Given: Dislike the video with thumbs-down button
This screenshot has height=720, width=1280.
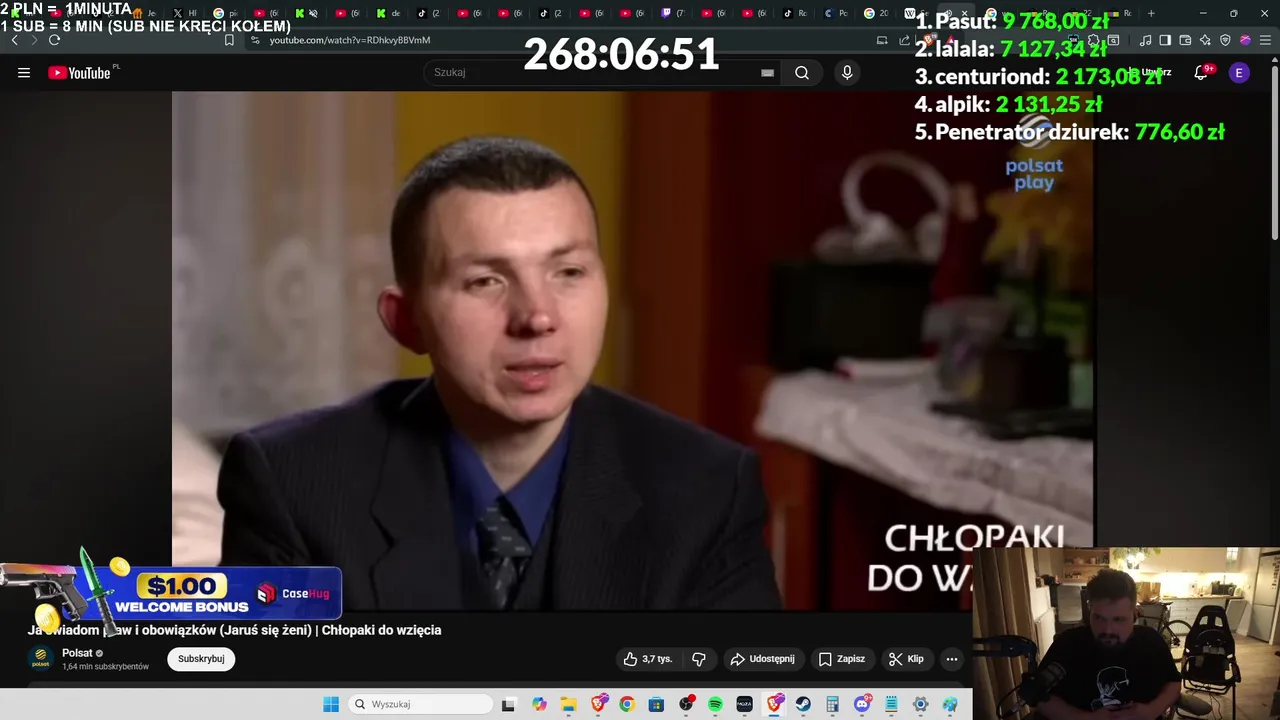Looking at the screenshot, I should coord(699,659).
